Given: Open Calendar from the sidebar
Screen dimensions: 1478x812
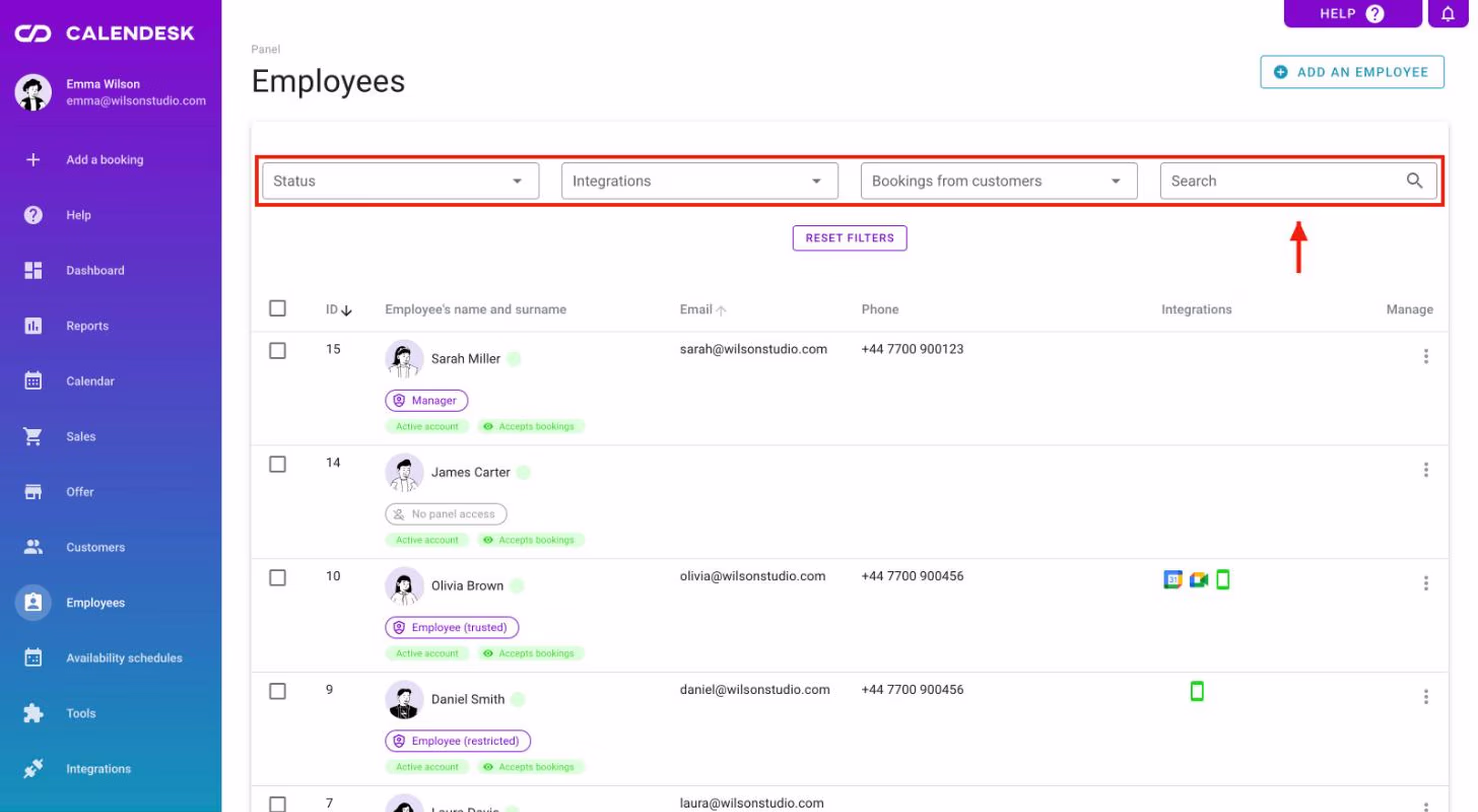Looking at the screenshot, I should (x=90, y=381).
